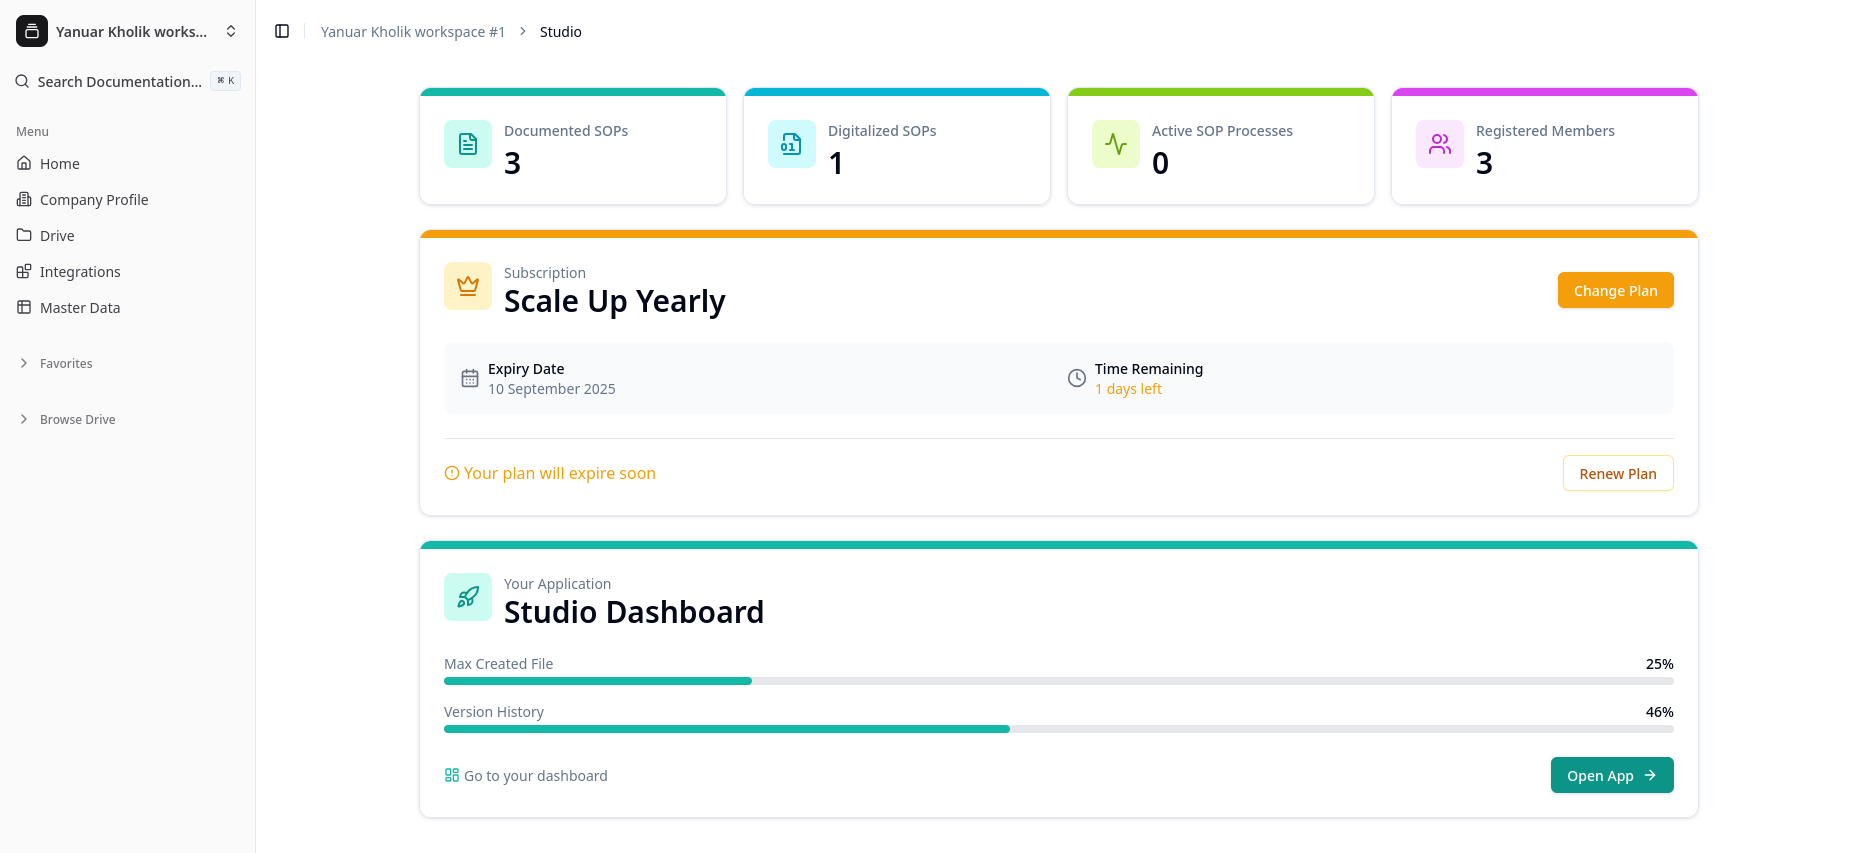Image resolution: width=1862 pixels, height=853 pixels.
Task: Click the Expiry Date calendar icon
Action: pos(470,378)
